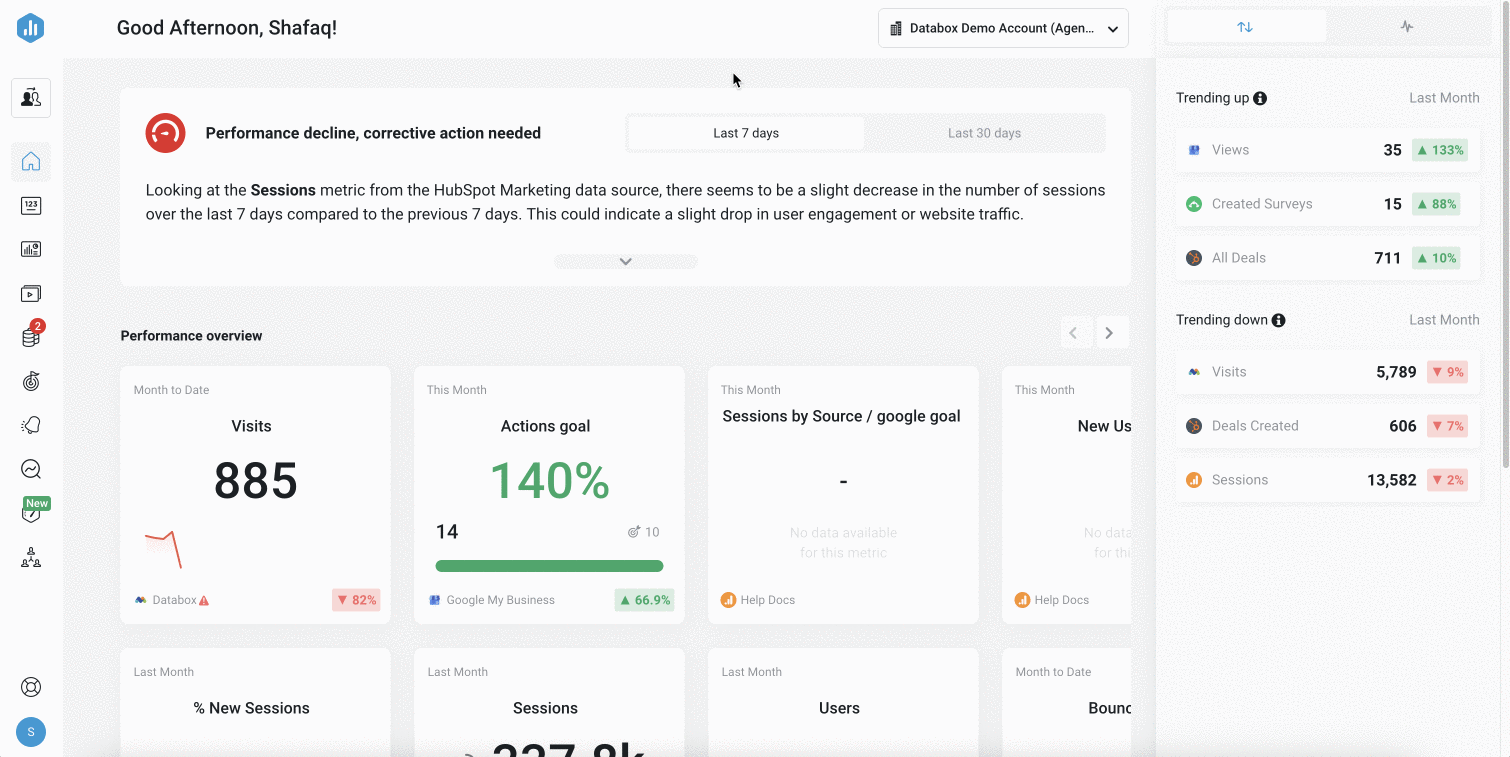Open Goals via the target icon

[31, 381]
